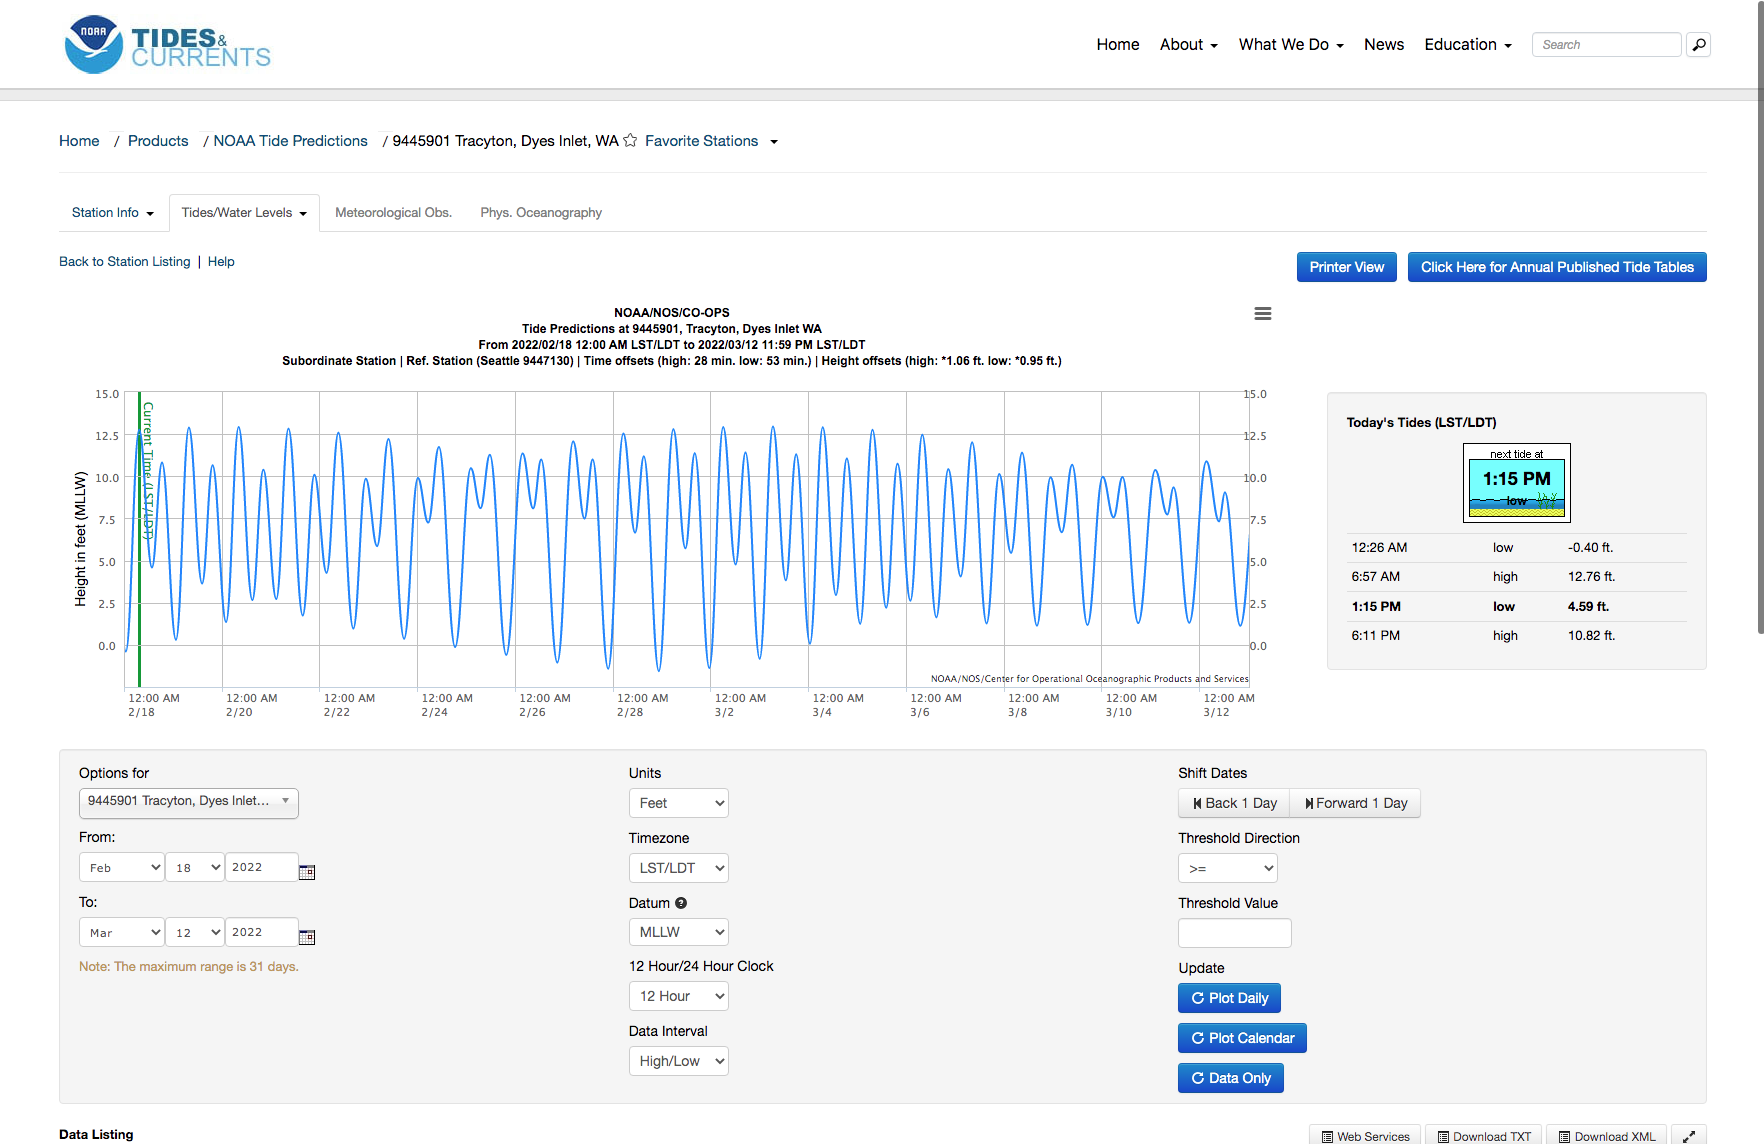Open the About dropdown menu

pos(1188,45)
